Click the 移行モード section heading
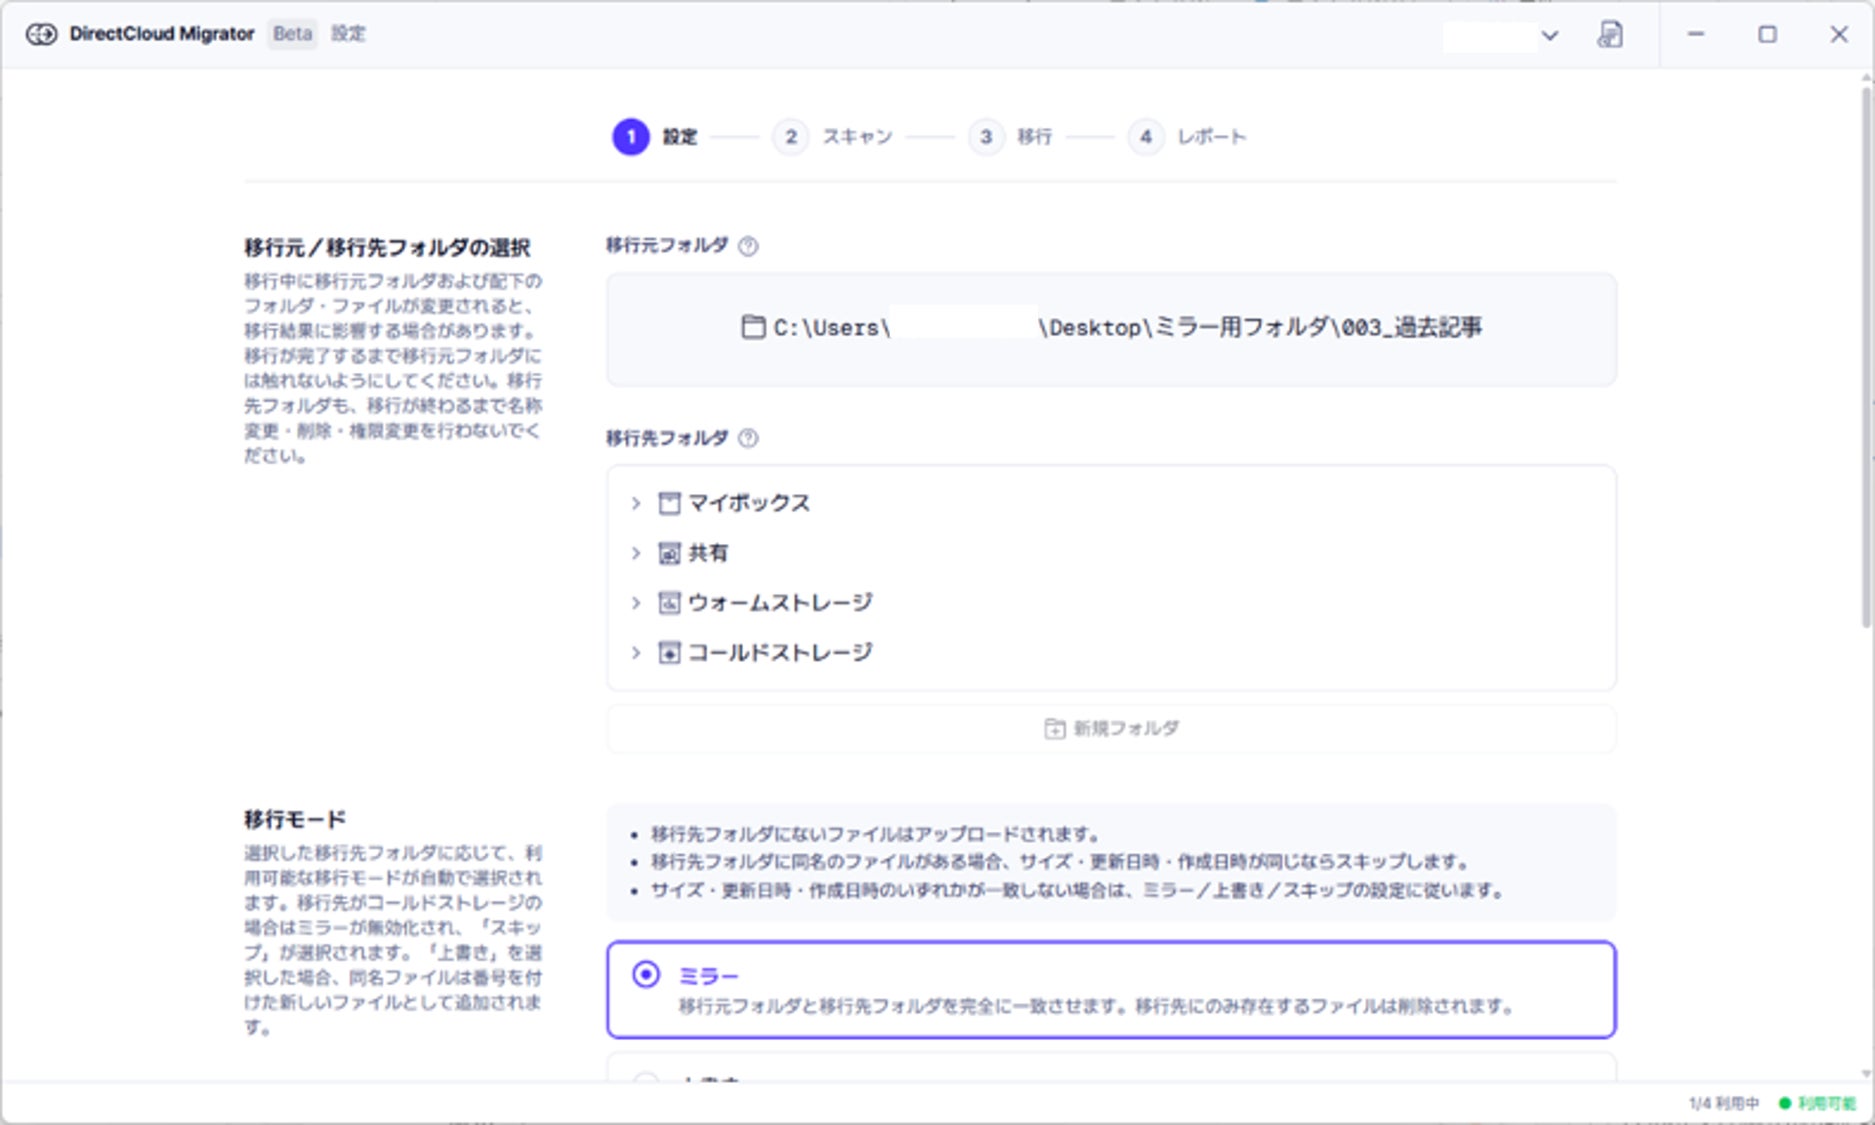 [295, 820]
